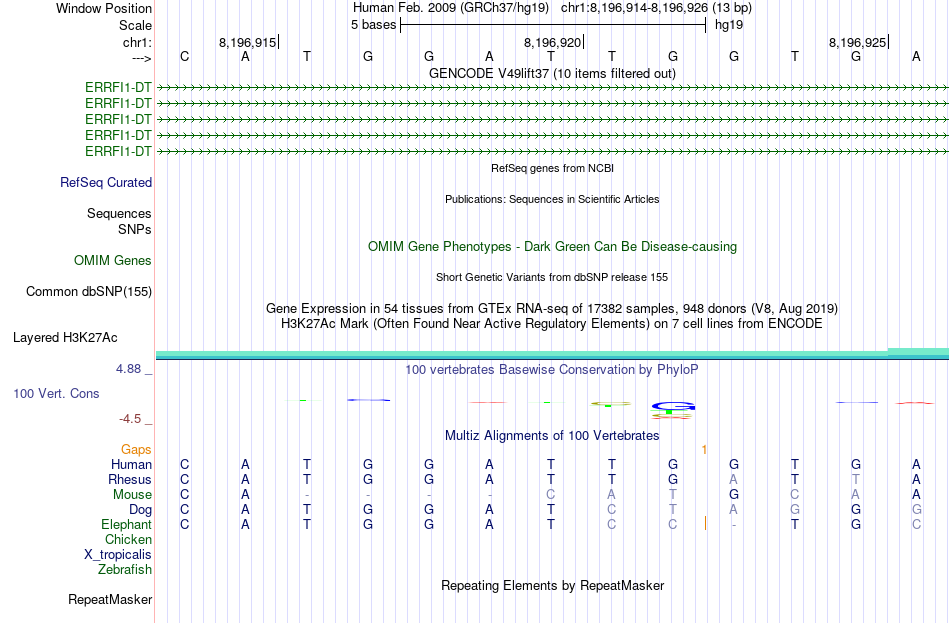Click the -4.5 PhyloP lower scale value
This screenshot has width=950, height=623.
click(x=130, y=419)
